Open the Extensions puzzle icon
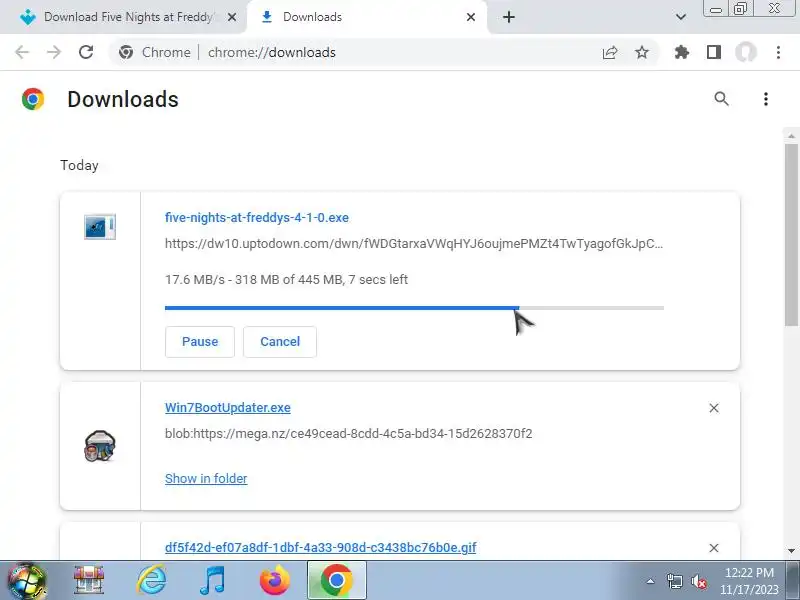This screenshot has height=600, width=800. pyautogui.click(x=682, y=52)
